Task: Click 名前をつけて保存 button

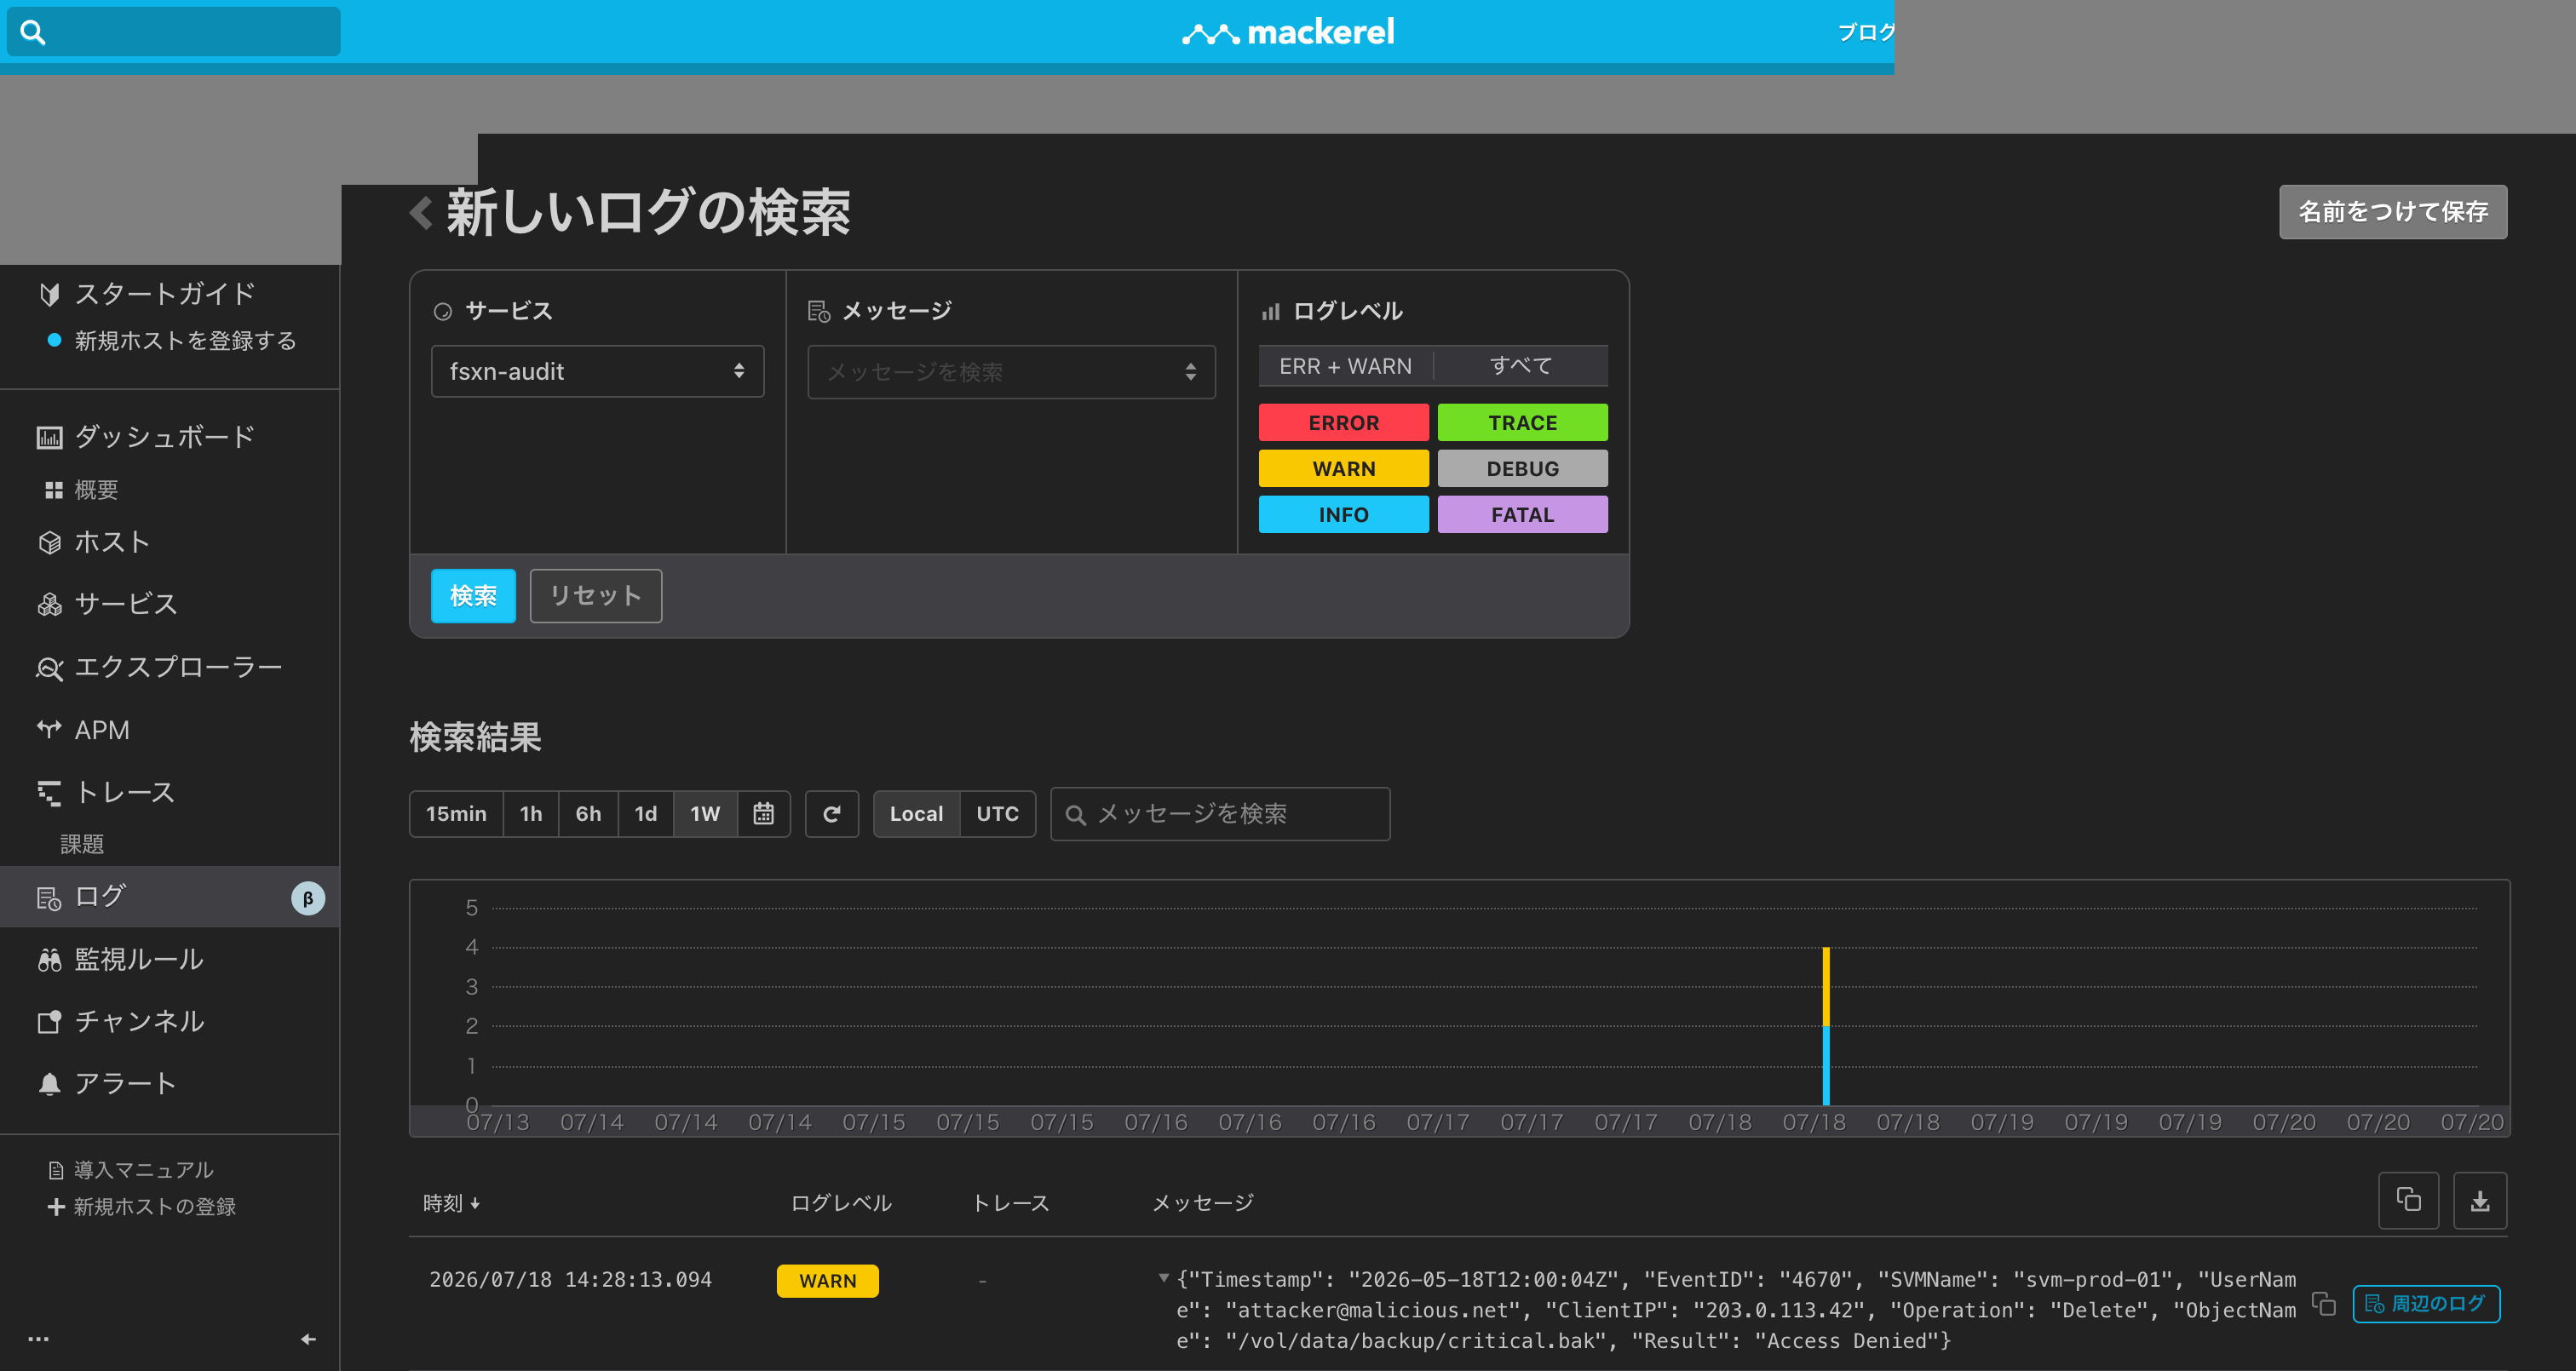Action: coord(2393,212)
